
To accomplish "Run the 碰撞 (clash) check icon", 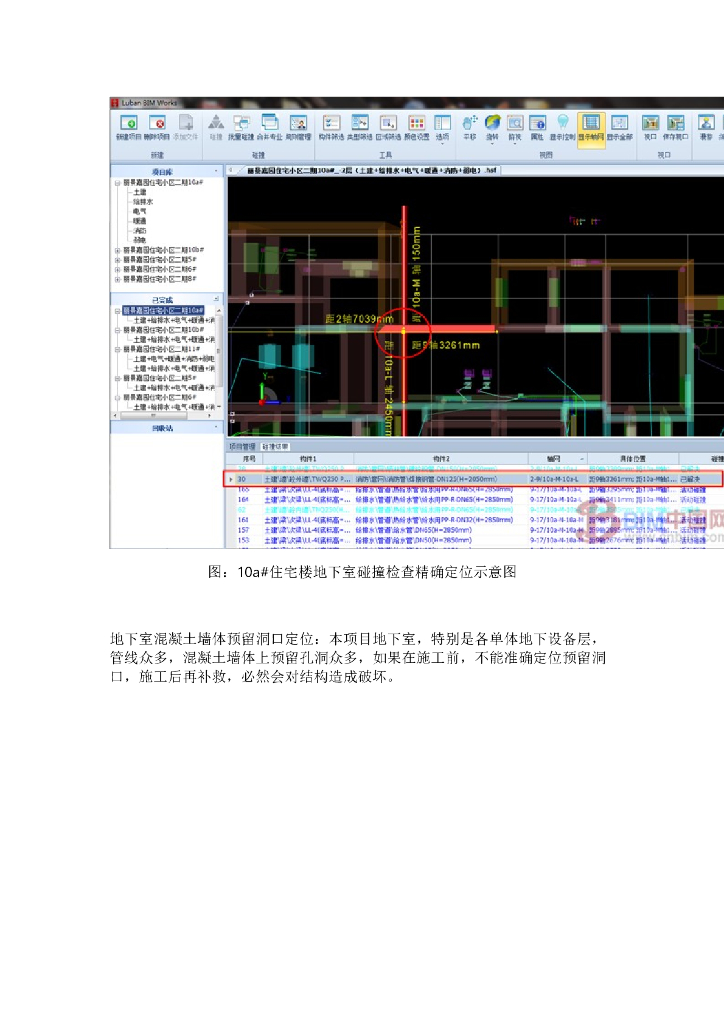I will [x=216, y=127].
